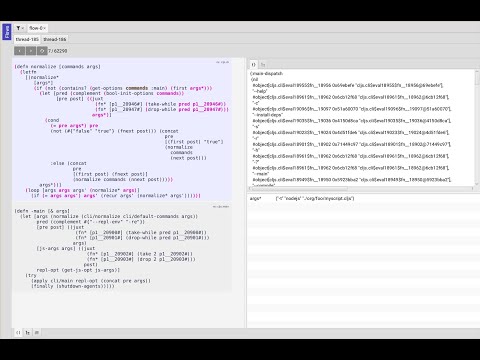This screenshot has width=480, height=360.
Task: Click drop-while in the normalize form
Action: (162, 109)
